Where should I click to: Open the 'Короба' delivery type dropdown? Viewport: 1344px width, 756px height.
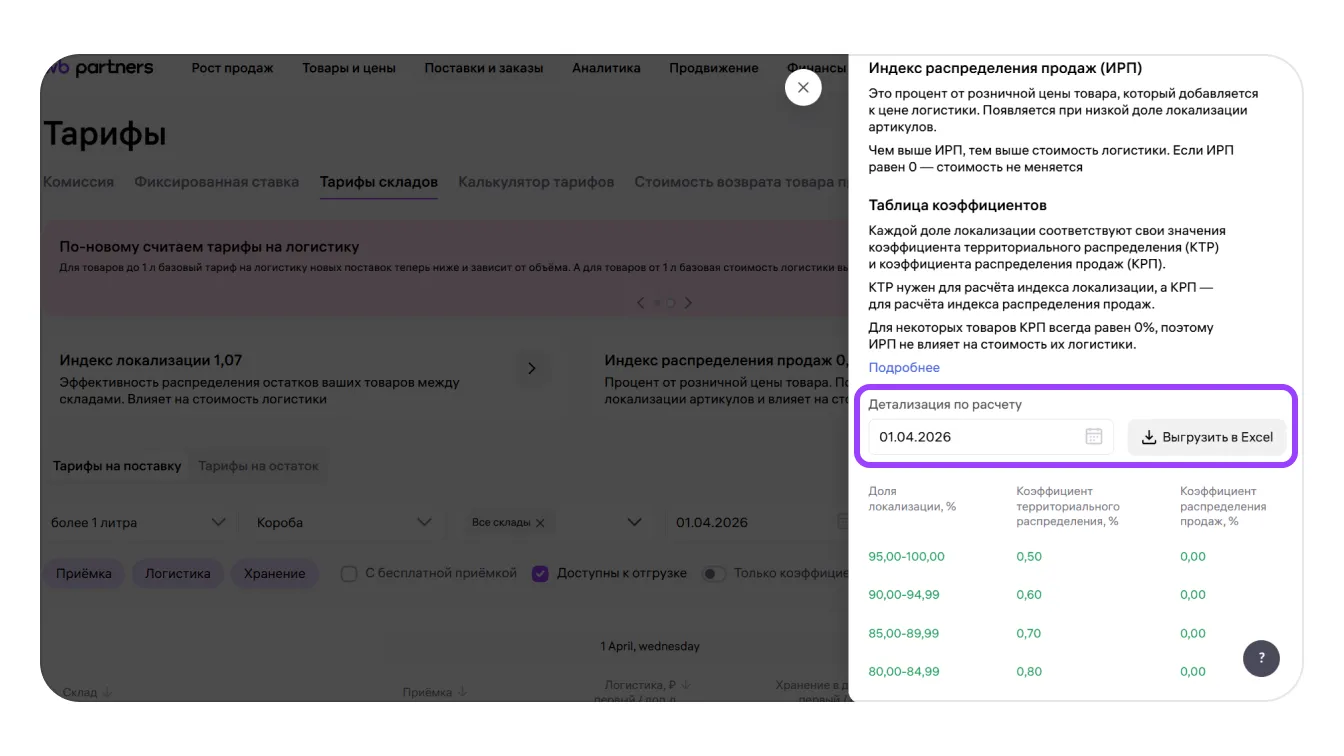424,523
